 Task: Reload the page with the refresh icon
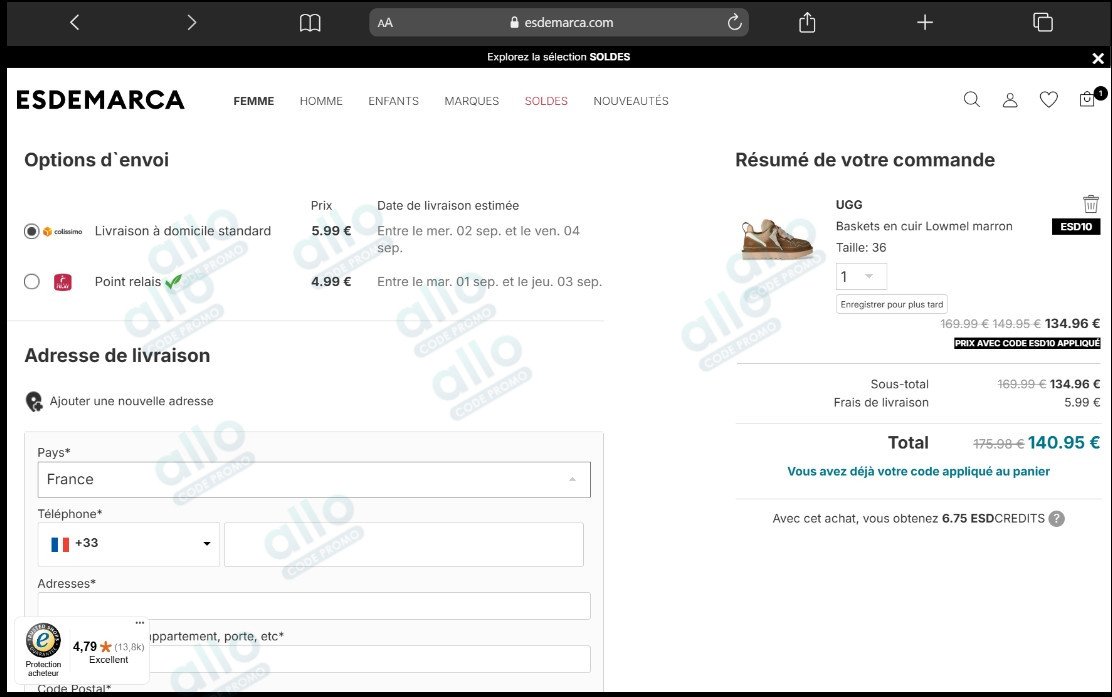(x=735, y=22)
